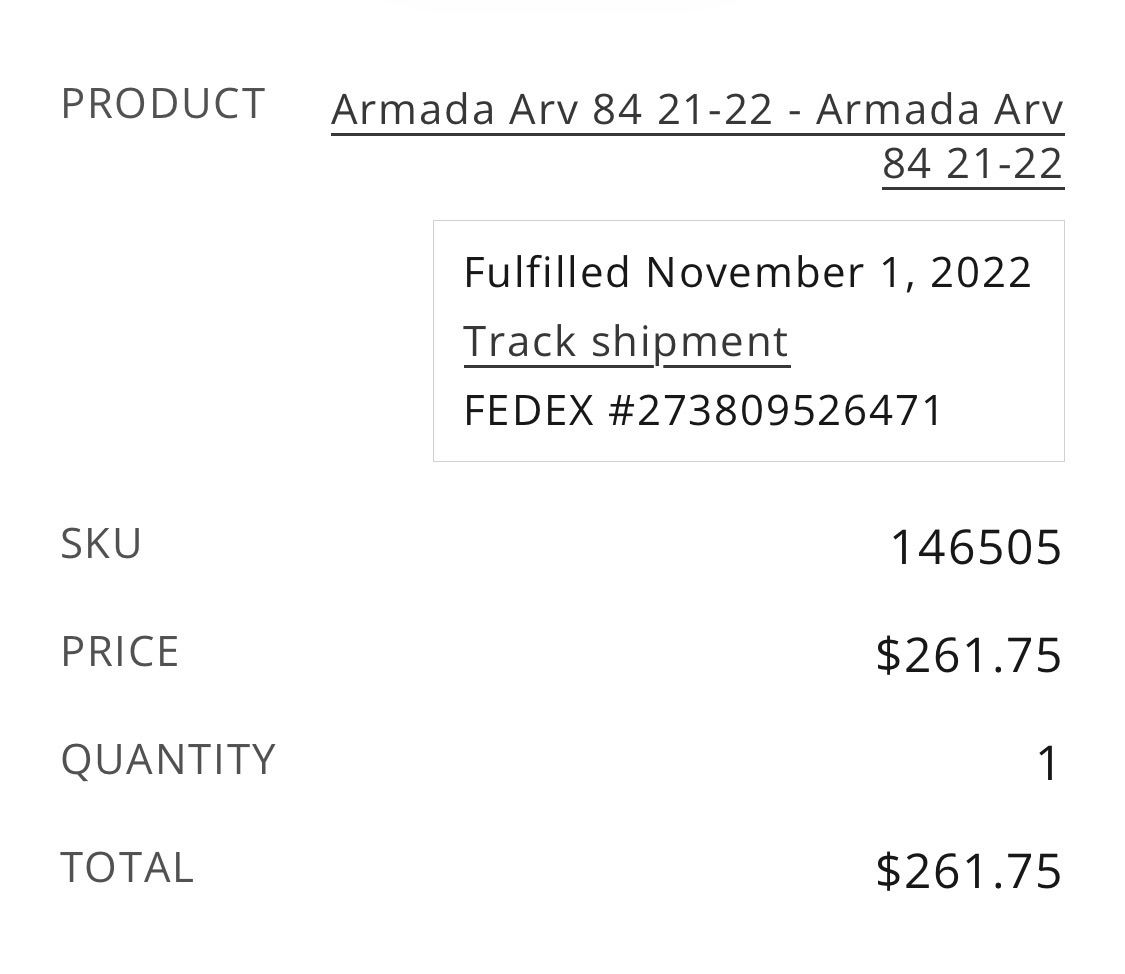Click the SKU row label
1125x974 pixels.
[101, 544]
